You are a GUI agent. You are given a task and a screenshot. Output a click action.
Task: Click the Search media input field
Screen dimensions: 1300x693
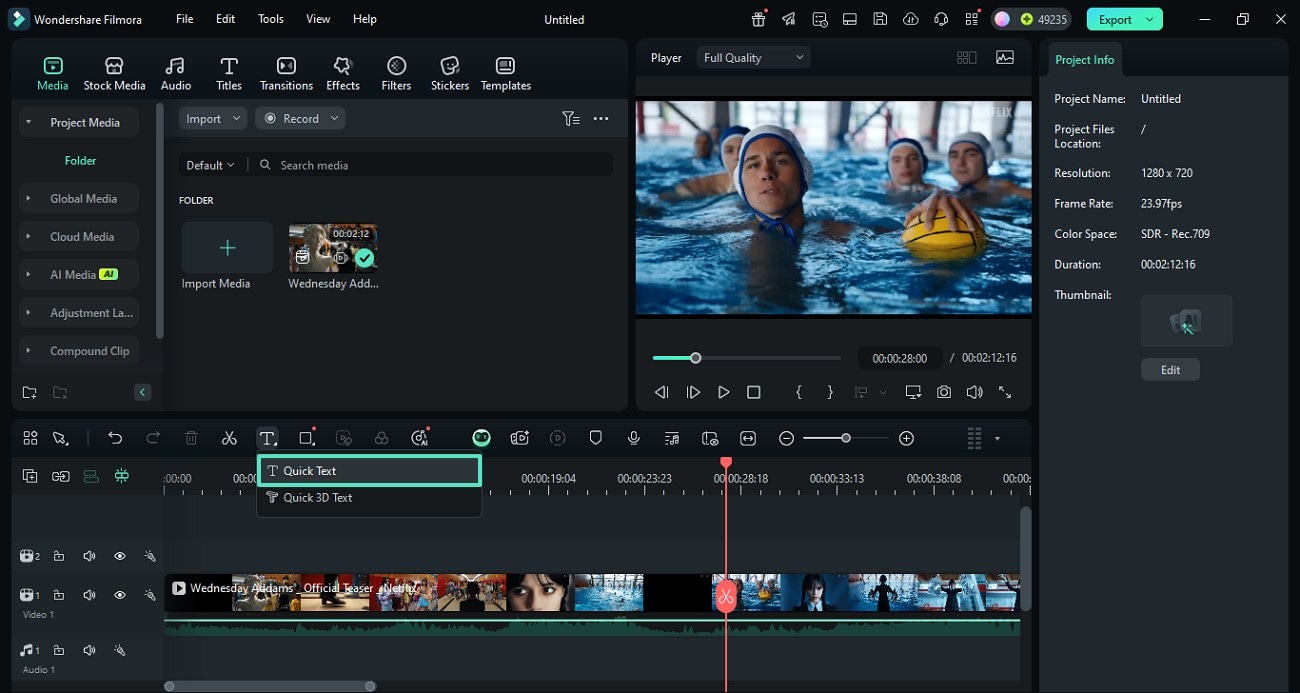click(x=433, y=165)
